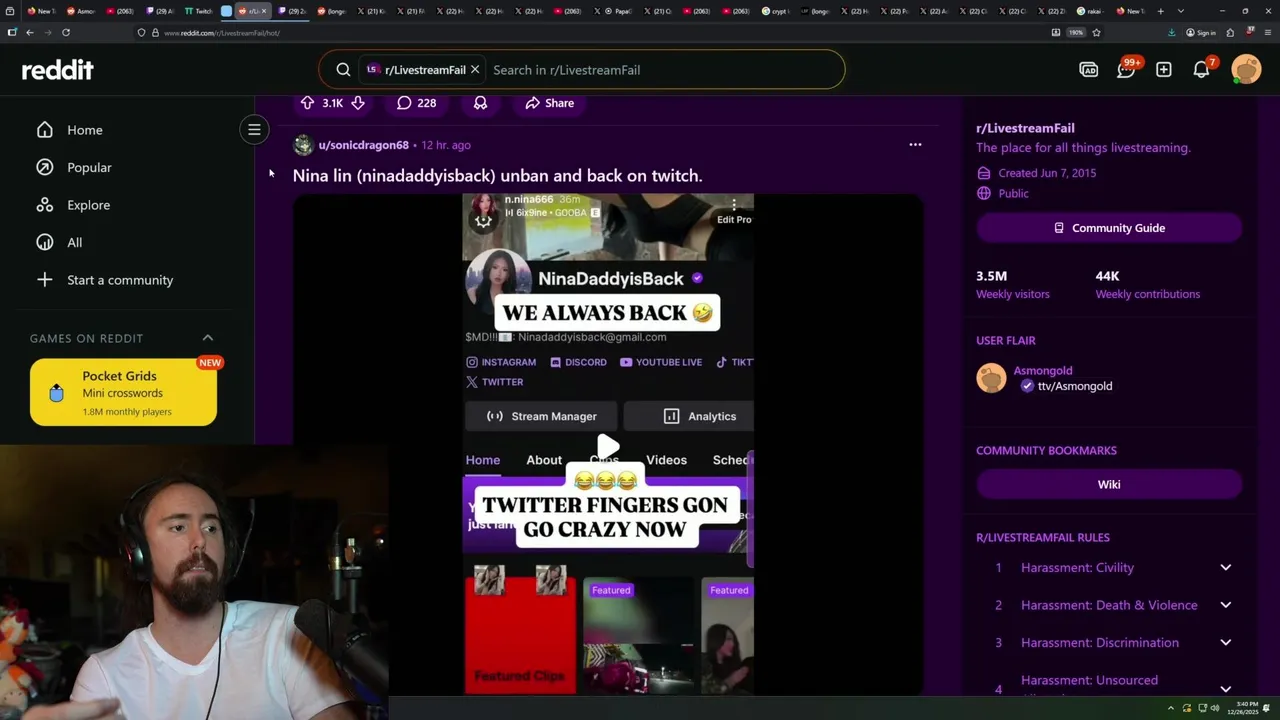Open browser extensions icon

[x=1230, y=32]
